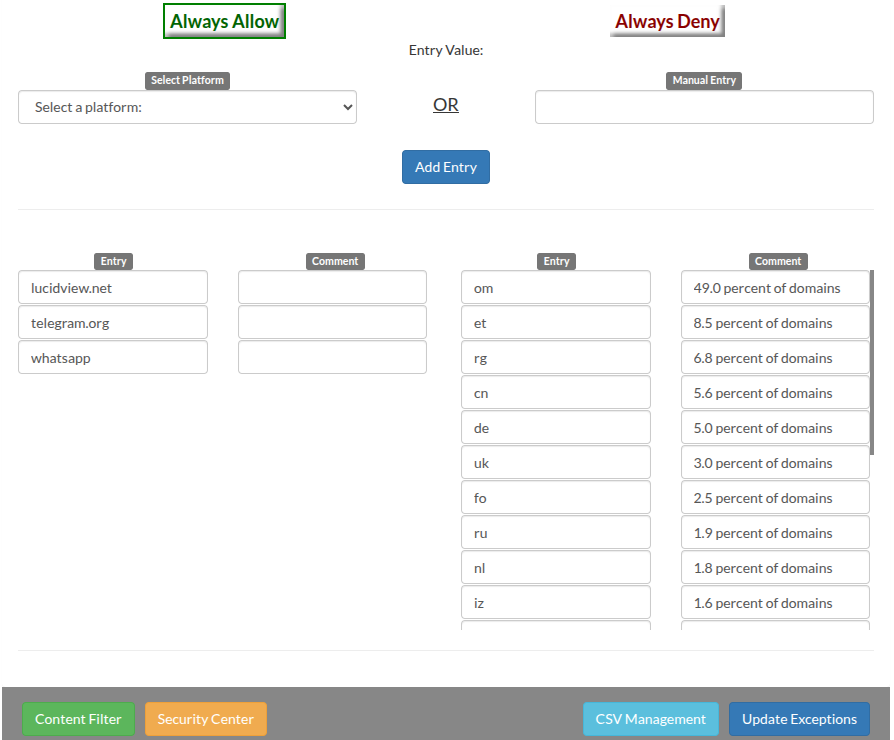Click the comment field next to lucidview.net

[332, 288]
